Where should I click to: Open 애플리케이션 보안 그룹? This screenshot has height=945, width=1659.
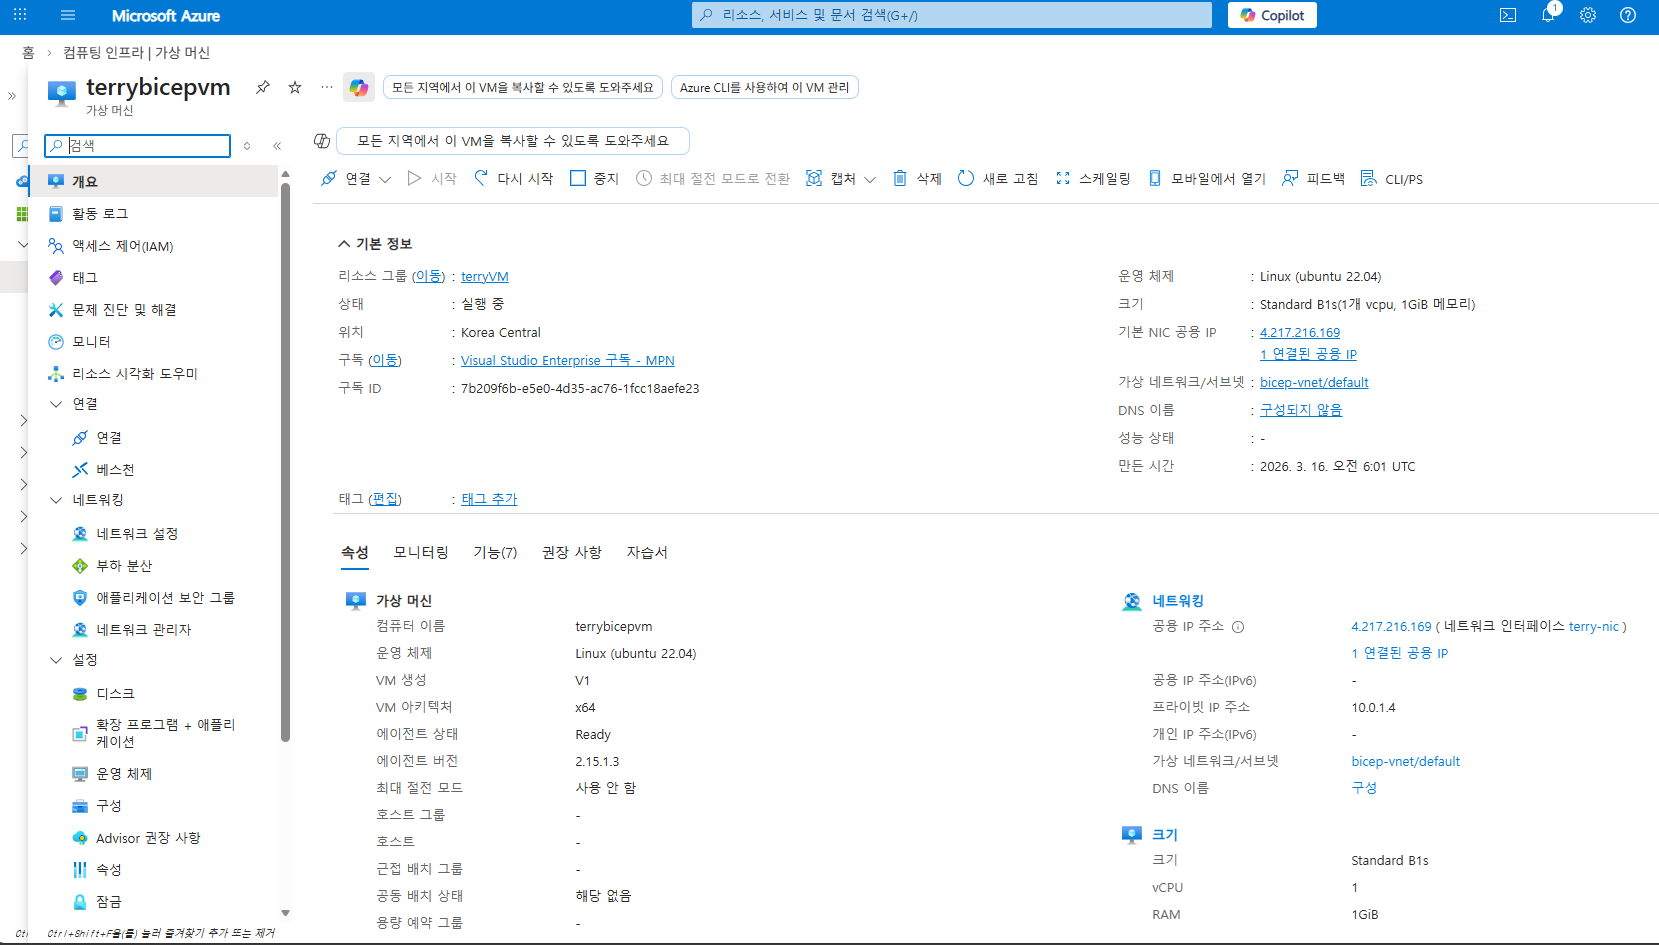point(165,597)
